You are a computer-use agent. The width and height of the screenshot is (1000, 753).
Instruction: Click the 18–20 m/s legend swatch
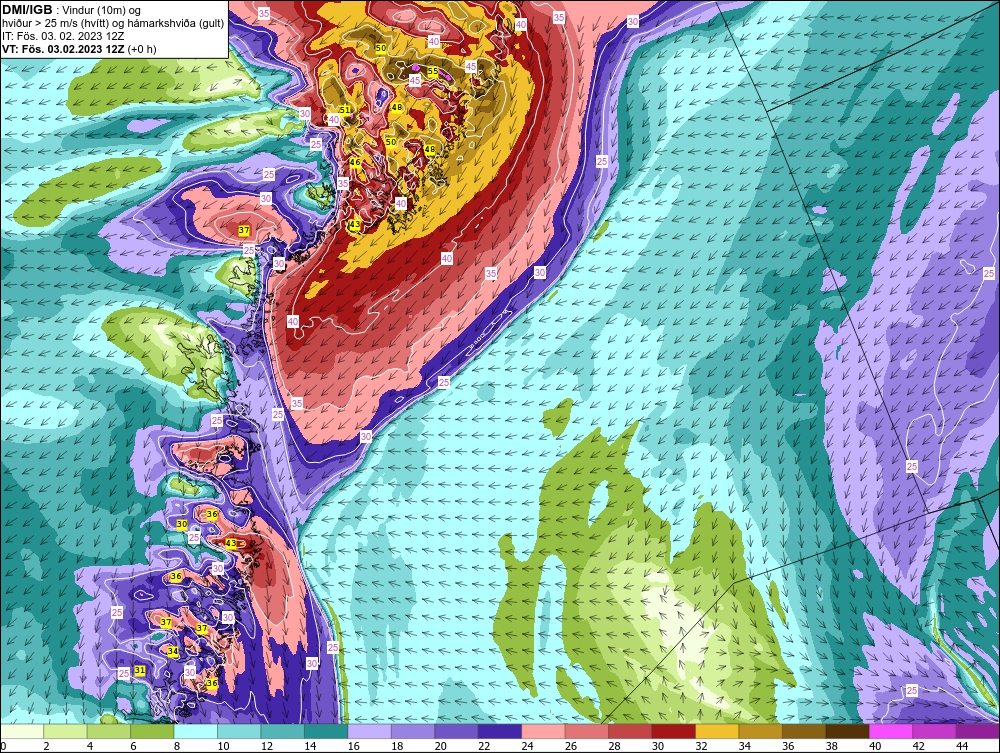point(413,731)
